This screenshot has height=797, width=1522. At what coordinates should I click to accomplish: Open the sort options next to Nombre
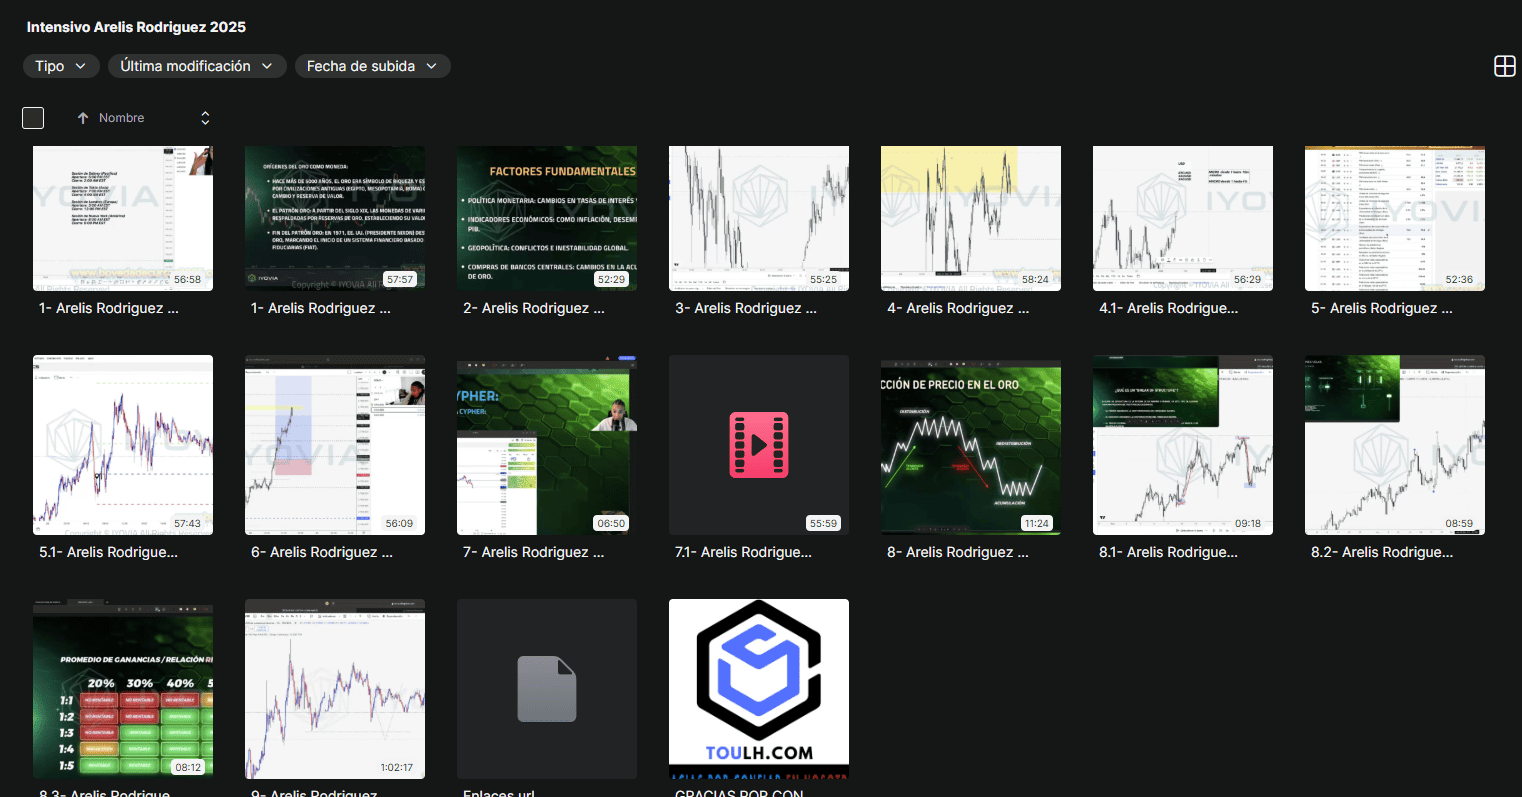[x=205, y=118]
